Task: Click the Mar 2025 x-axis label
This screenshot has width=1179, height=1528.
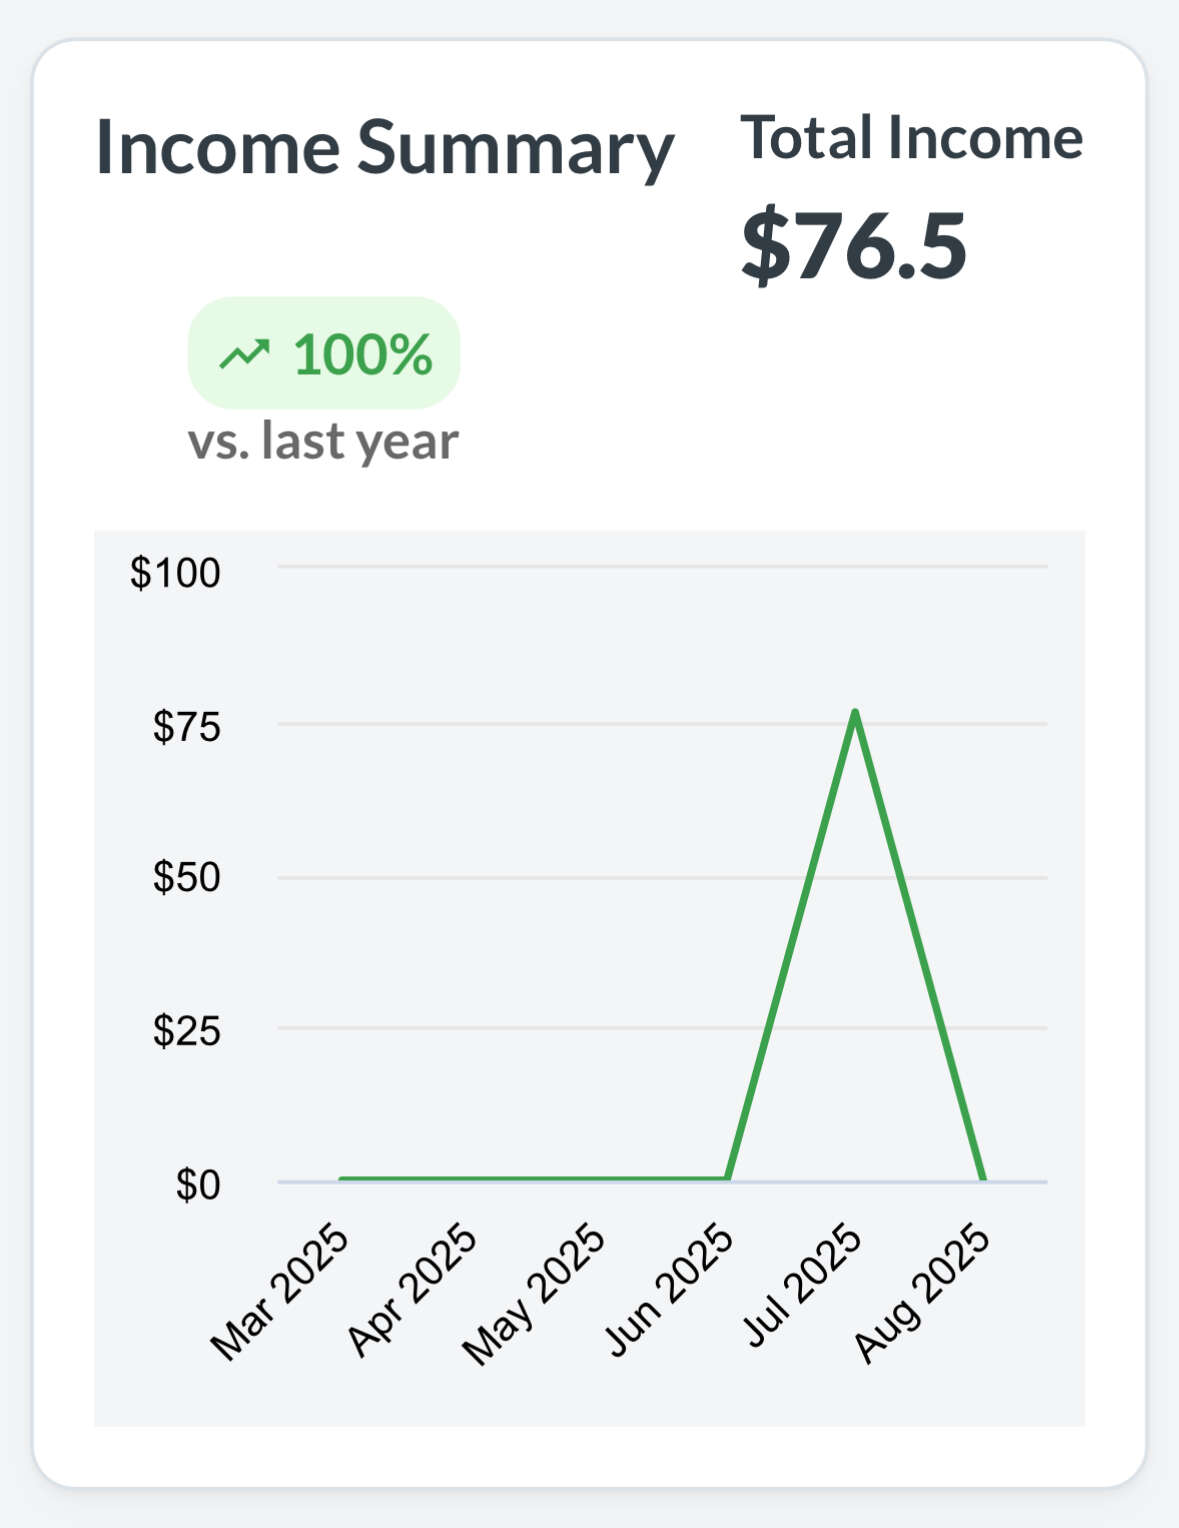Action: (279, 1291)
